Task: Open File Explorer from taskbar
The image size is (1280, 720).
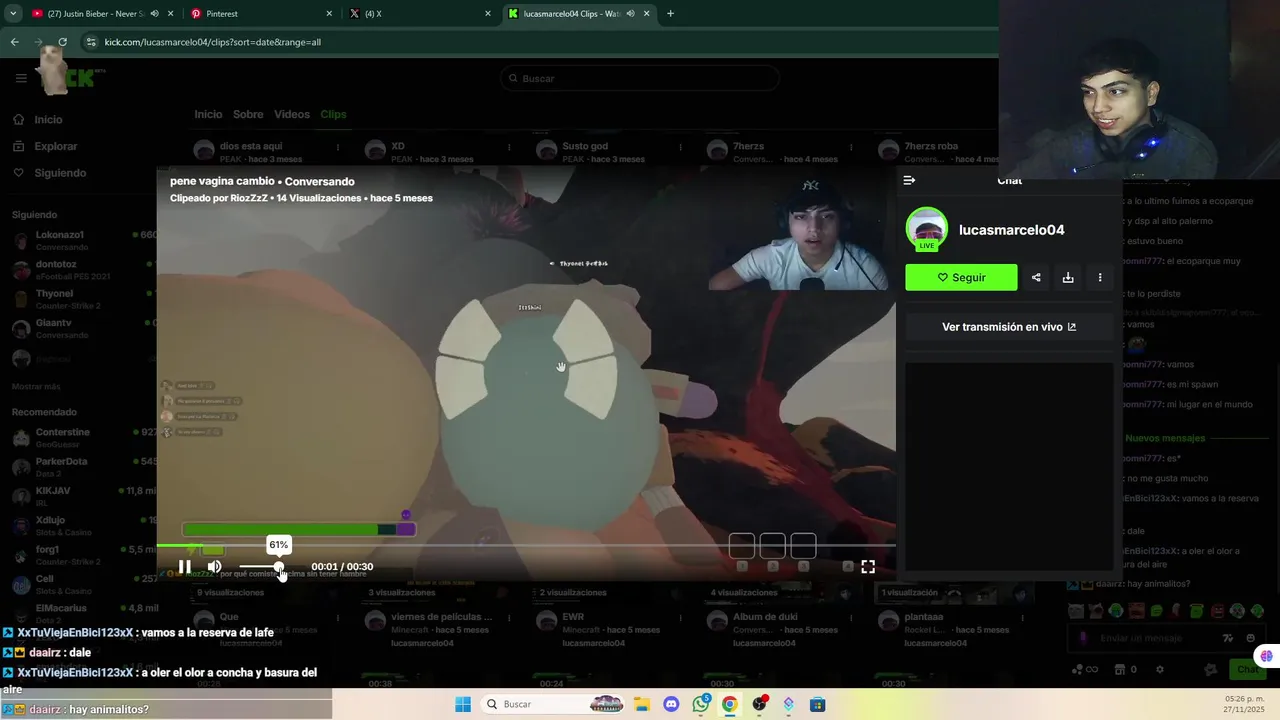Action: coord(641,704)
